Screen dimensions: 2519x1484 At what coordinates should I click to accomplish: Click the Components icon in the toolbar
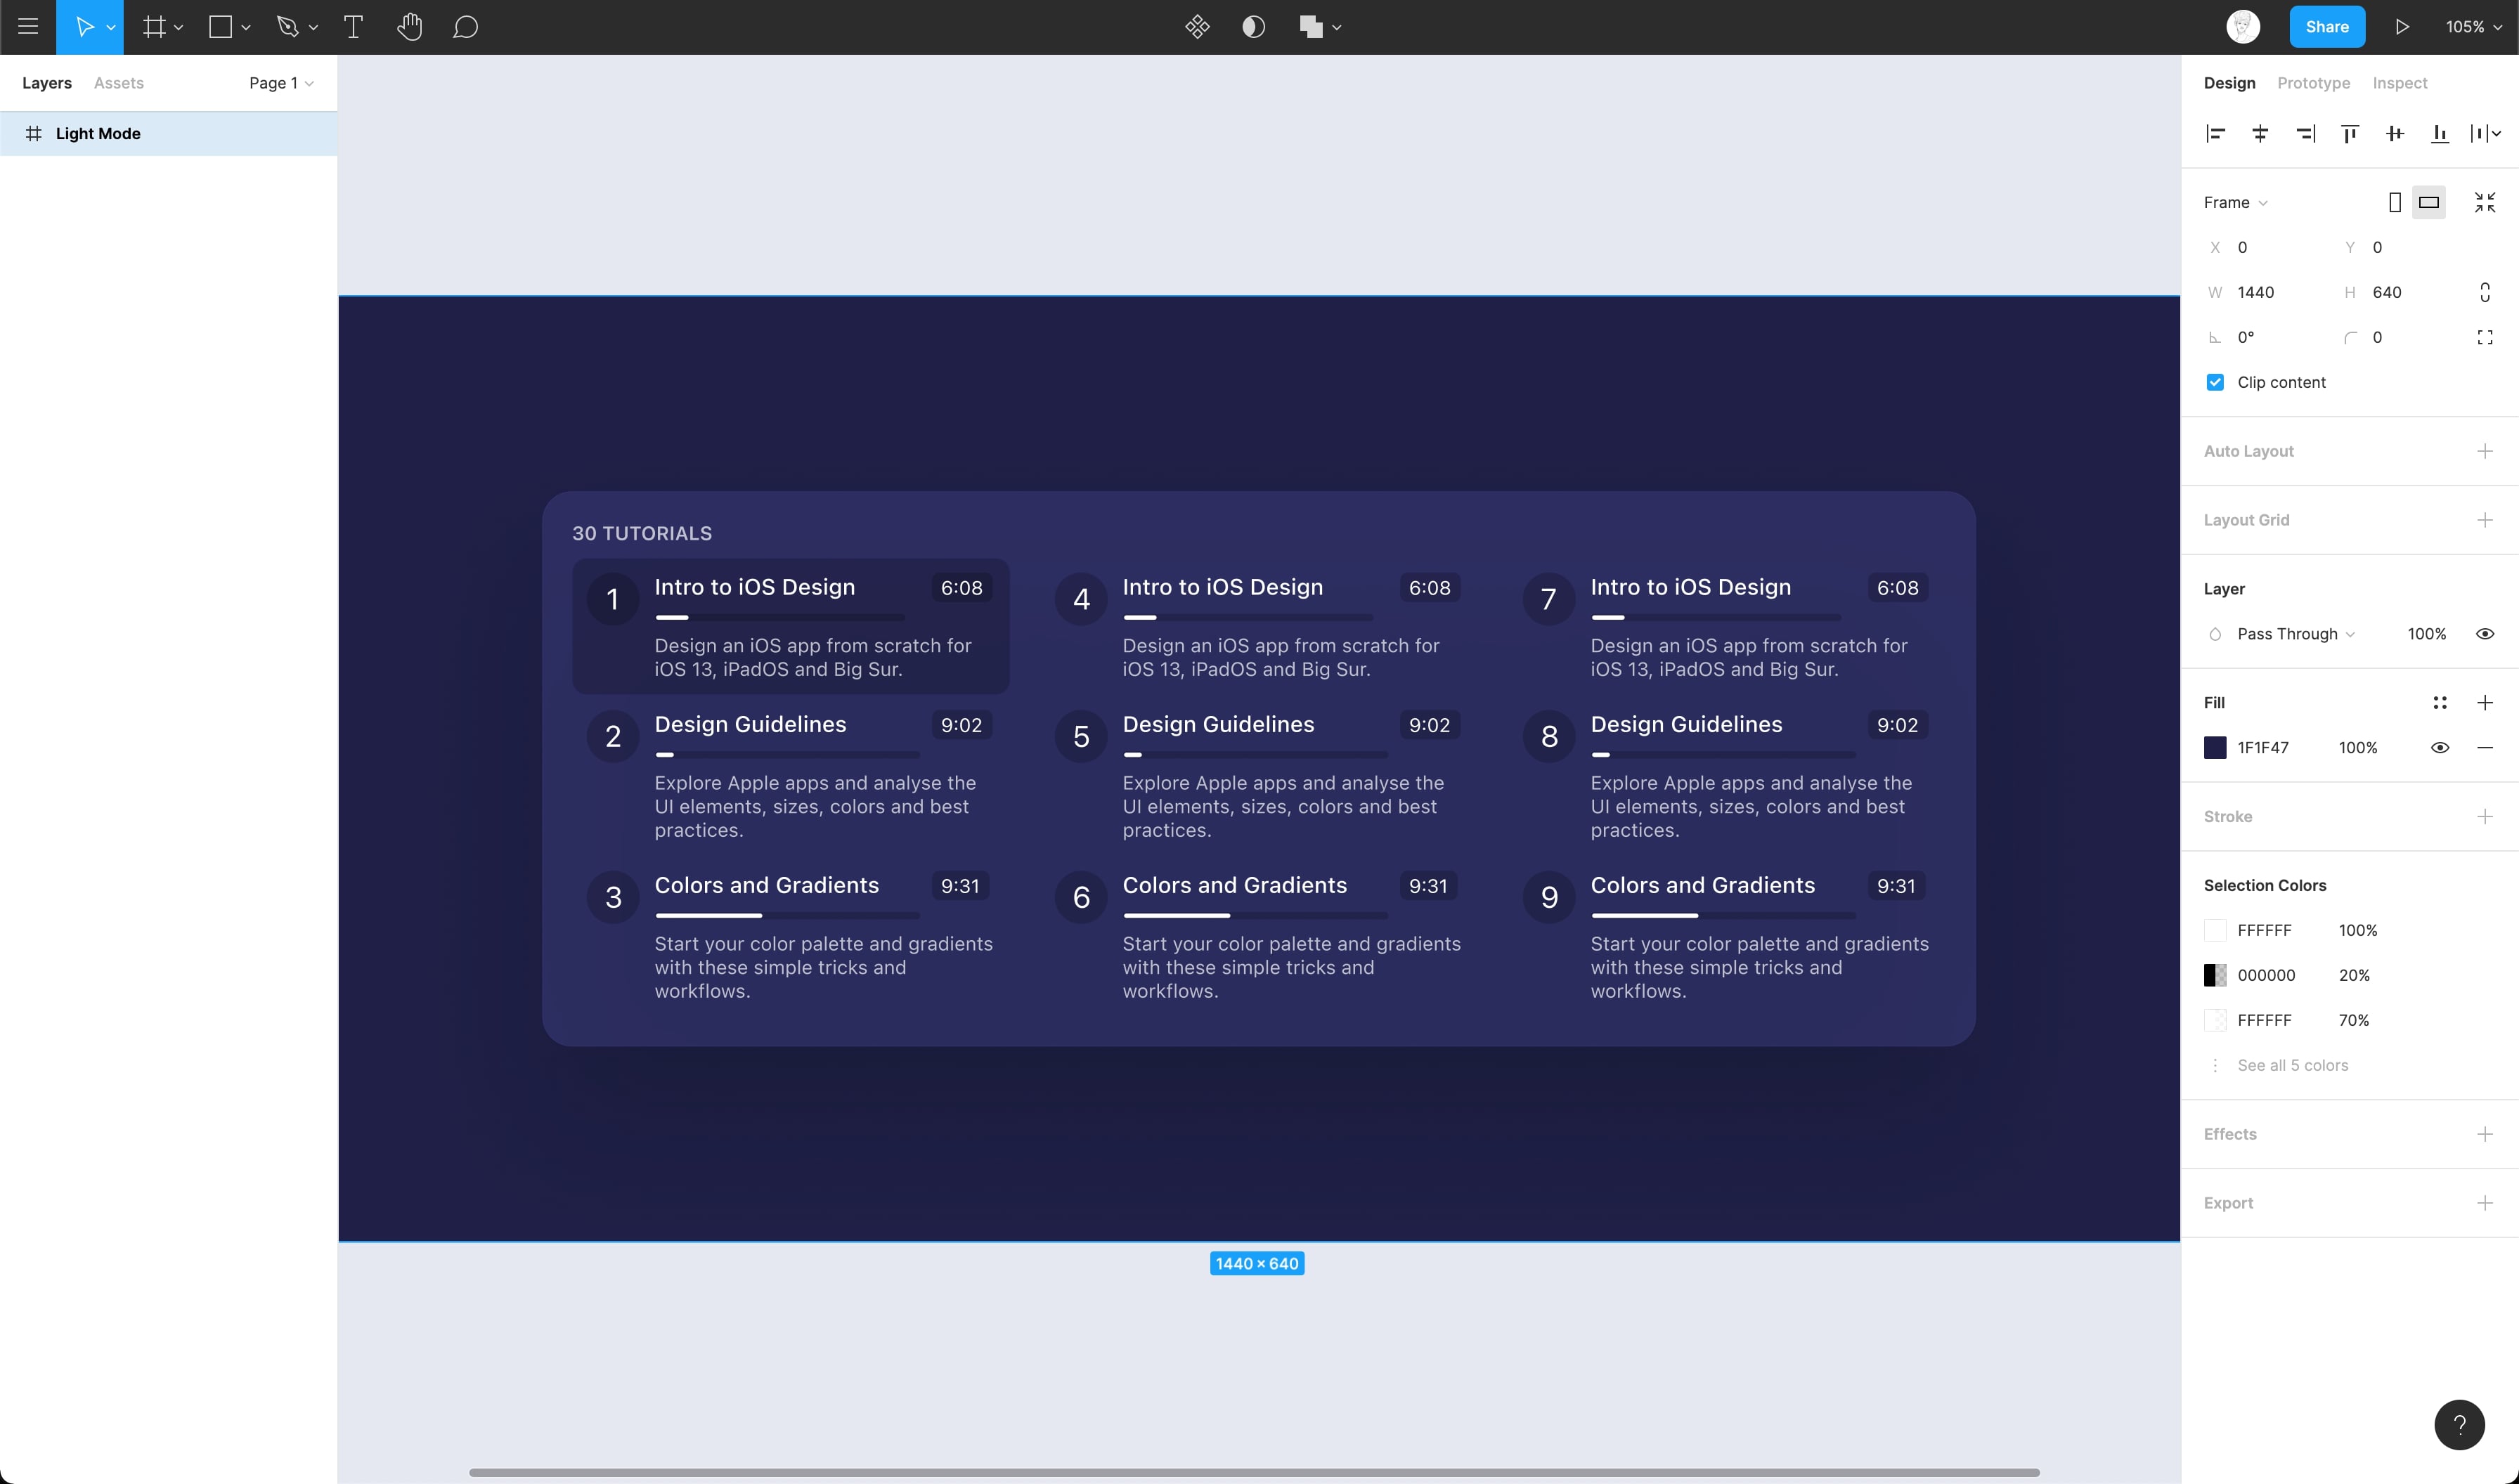coord(1197,27)
